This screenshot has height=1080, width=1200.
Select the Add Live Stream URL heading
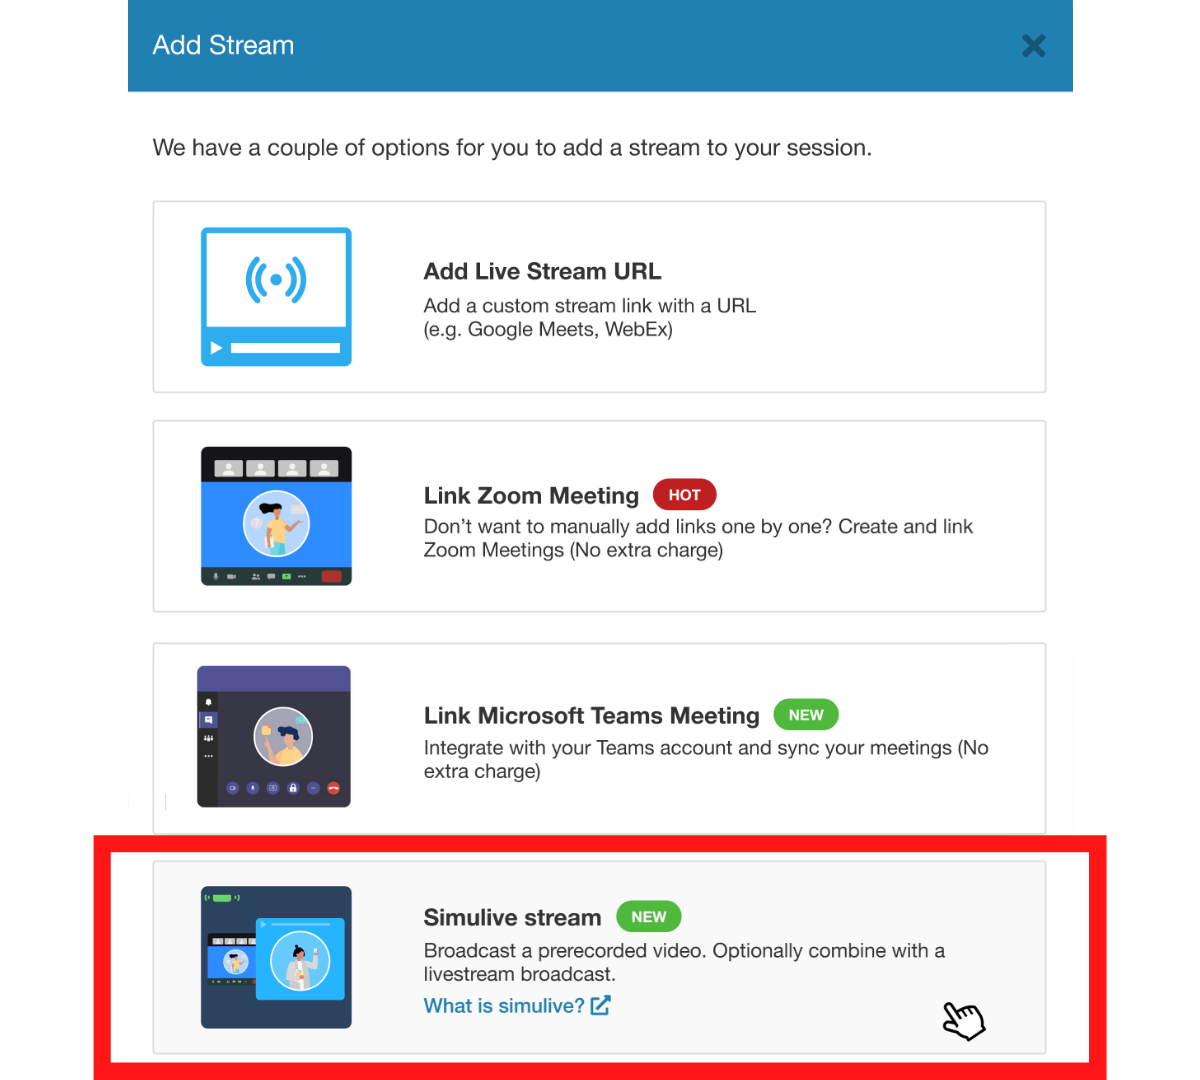543,272
